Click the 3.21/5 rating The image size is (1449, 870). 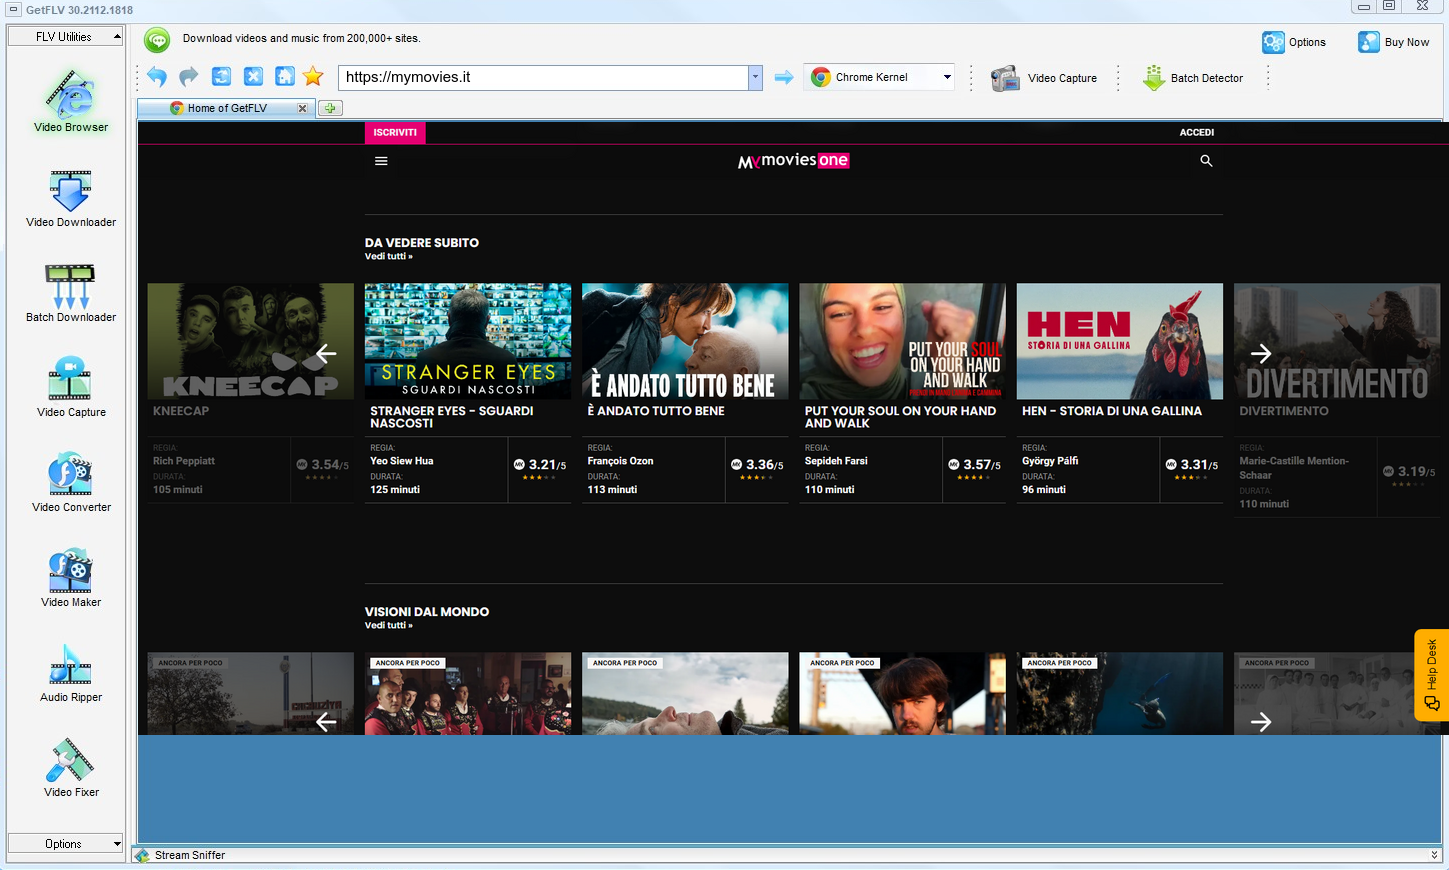(540, 465)
